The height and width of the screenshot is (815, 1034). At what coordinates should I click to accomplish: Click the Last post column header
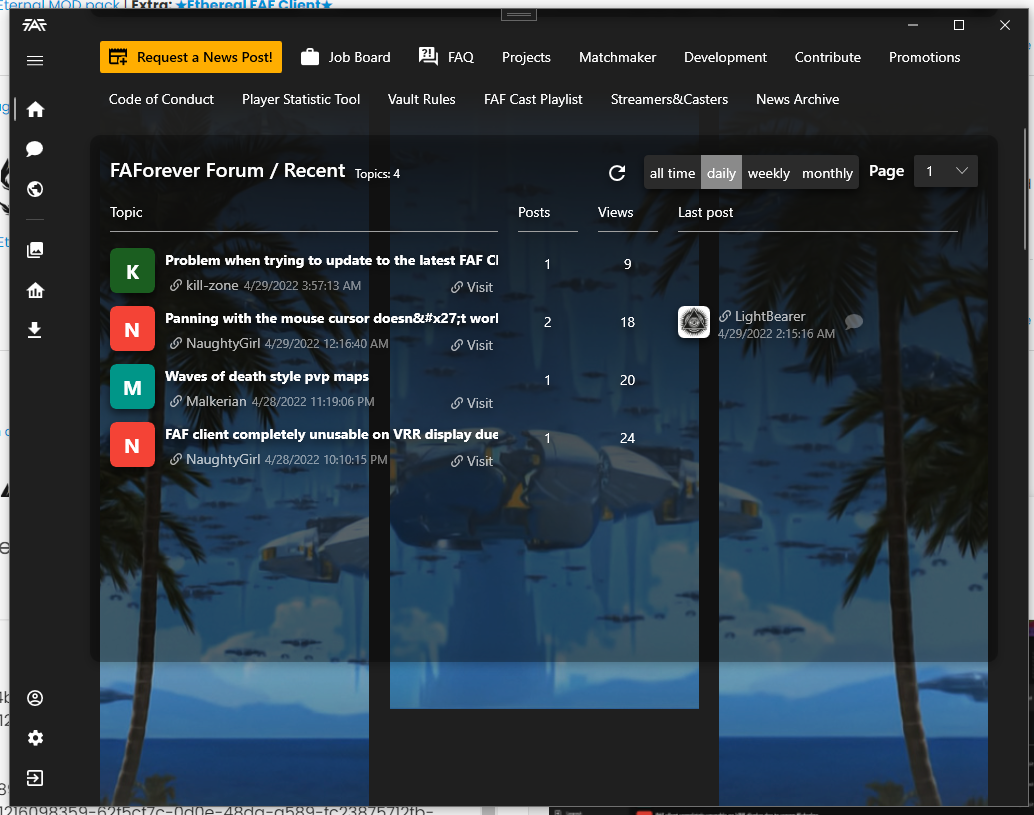(705, 212)
